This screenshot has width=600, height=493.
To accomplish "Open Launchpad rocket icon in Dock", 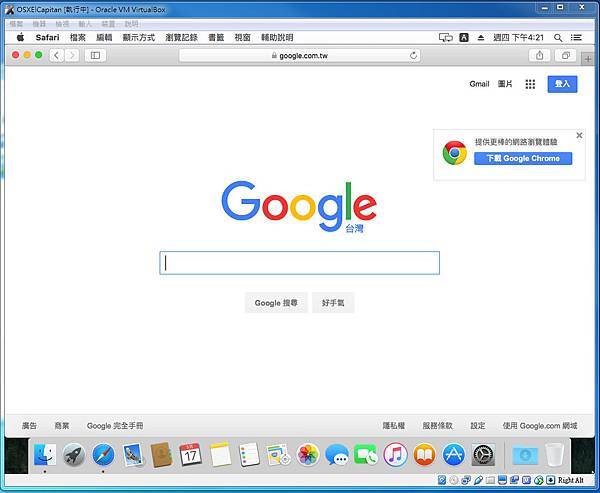I will [74, 455].
